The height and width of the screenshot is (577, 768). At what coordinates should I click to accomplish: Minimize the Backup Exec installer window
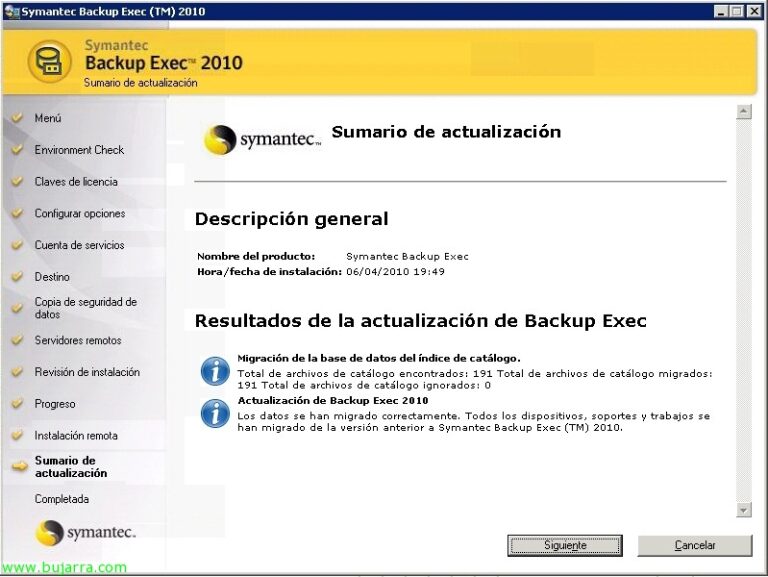pyautogui.click(x=720, y=11)
